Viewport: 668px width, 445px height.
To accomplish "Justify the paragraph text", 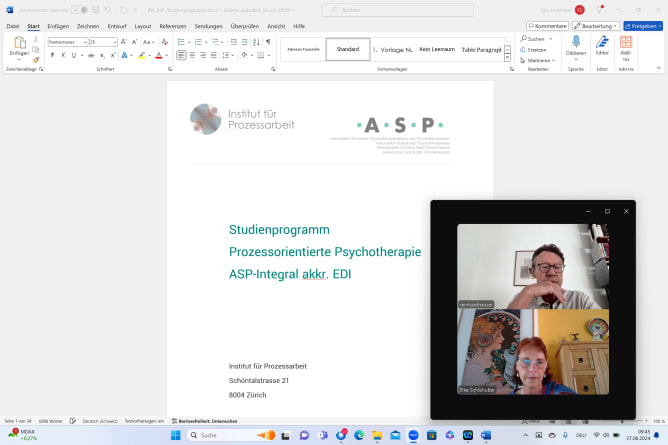I will click(x=213, y=55).
